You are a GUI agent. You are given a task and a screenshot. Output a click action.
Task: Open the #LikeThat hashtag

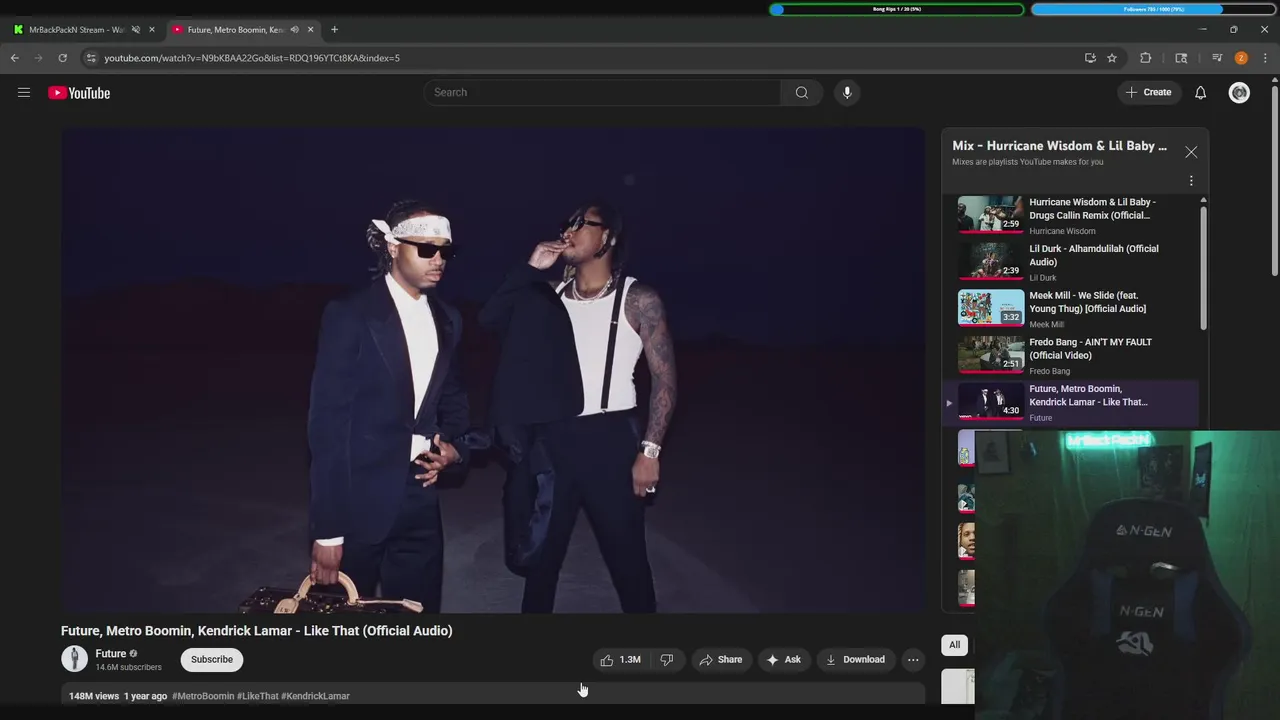coord(258,696)
